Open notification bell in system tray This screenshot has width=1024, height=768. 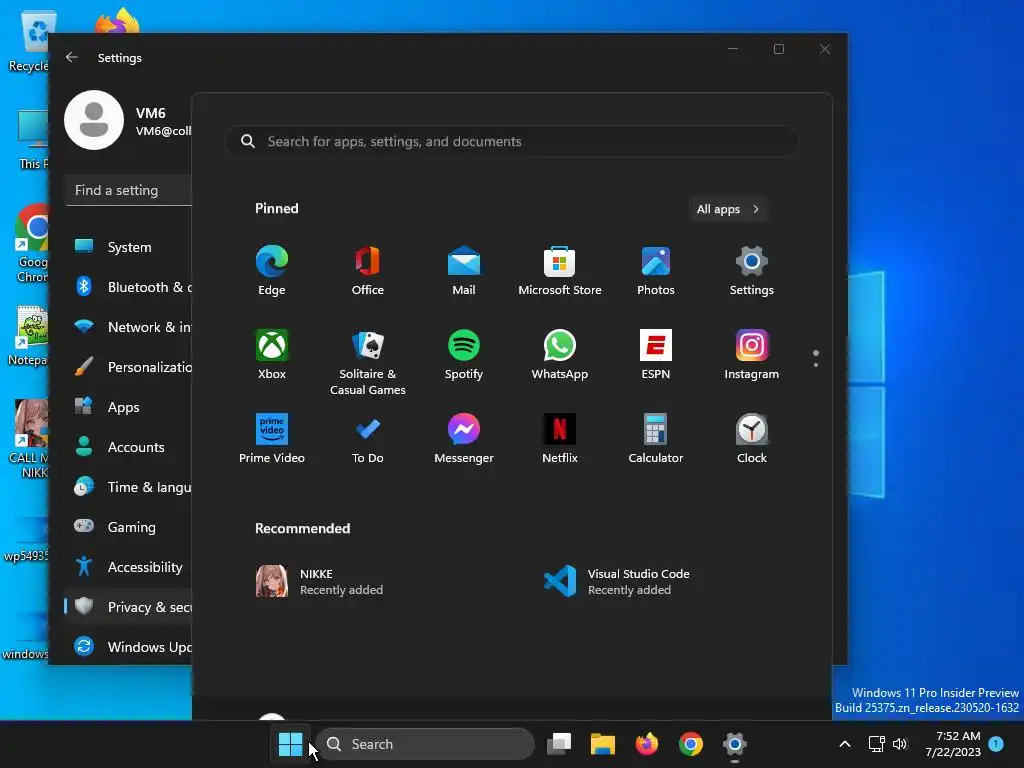(996, 743)
